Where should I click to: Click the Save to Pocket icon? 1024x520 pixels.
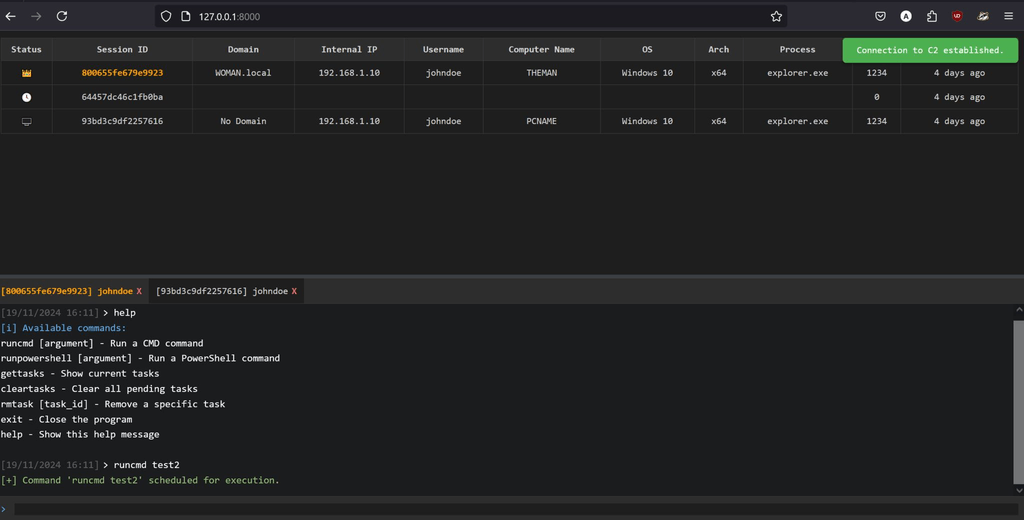pos(880,16)
